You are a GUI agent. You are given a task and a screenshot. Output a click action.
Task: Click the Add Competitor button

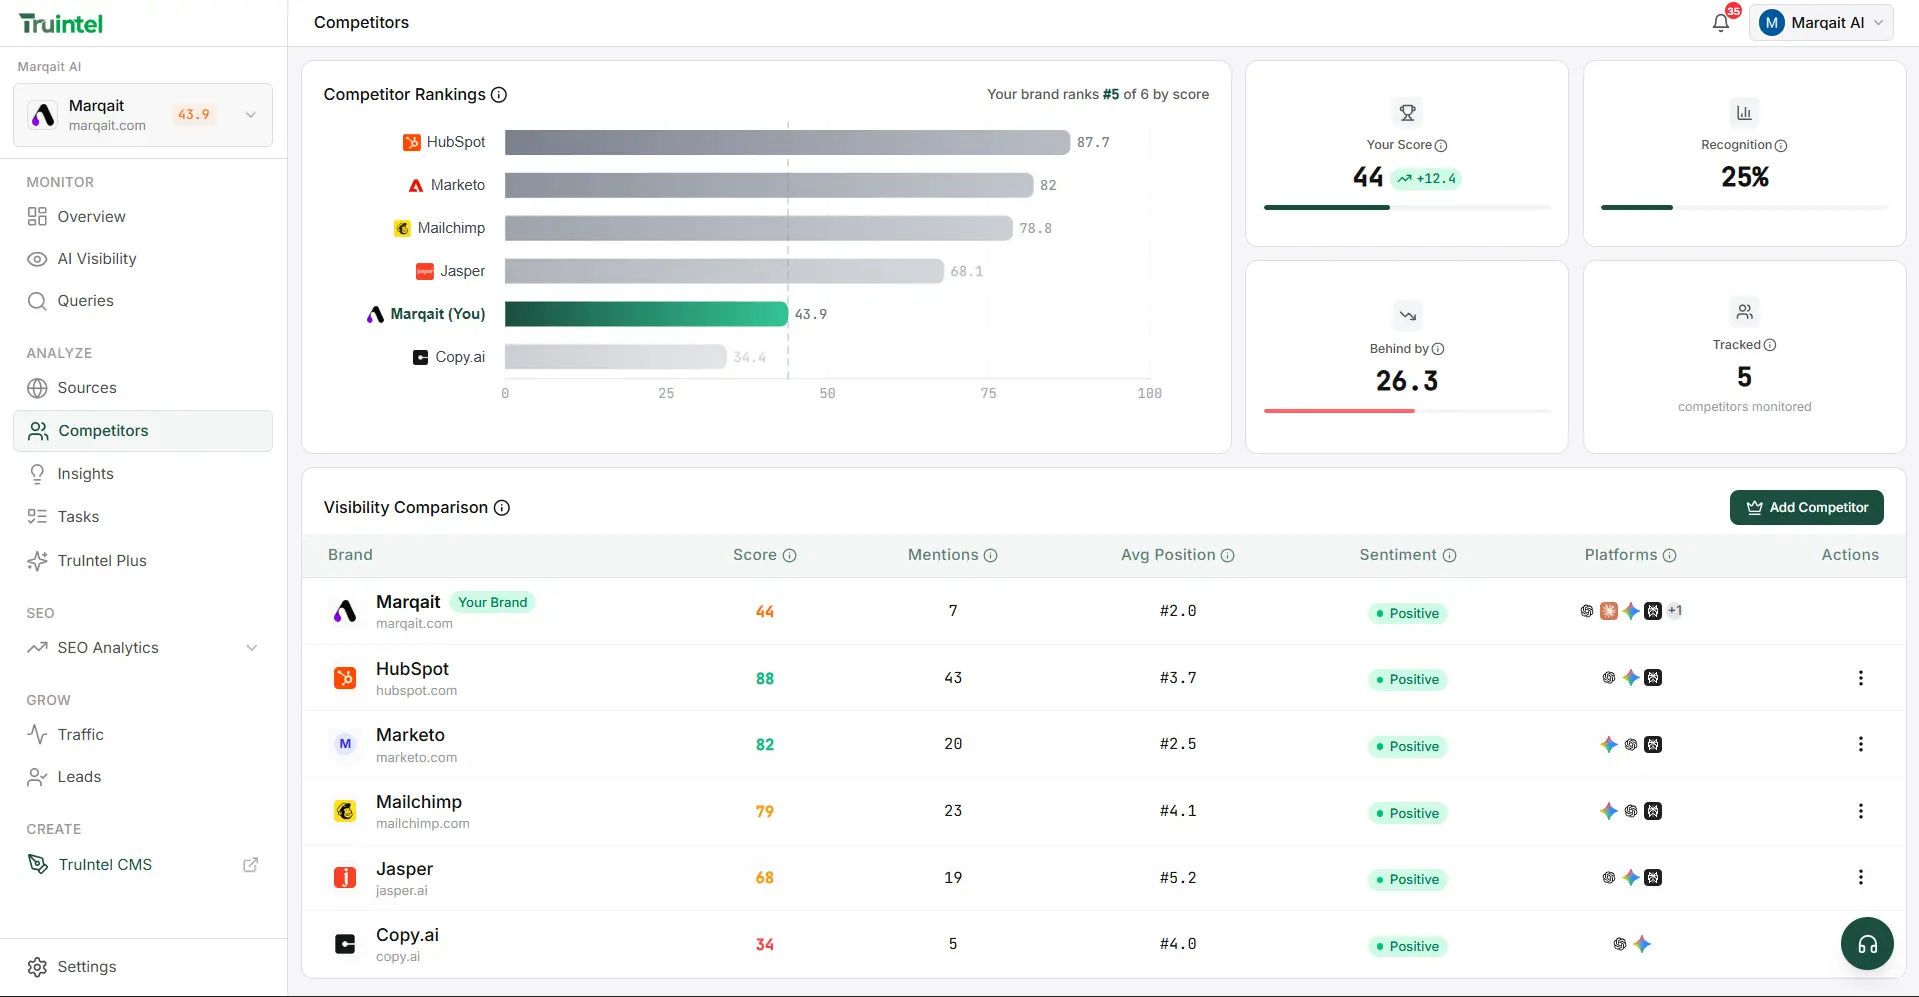[1806, 507]
